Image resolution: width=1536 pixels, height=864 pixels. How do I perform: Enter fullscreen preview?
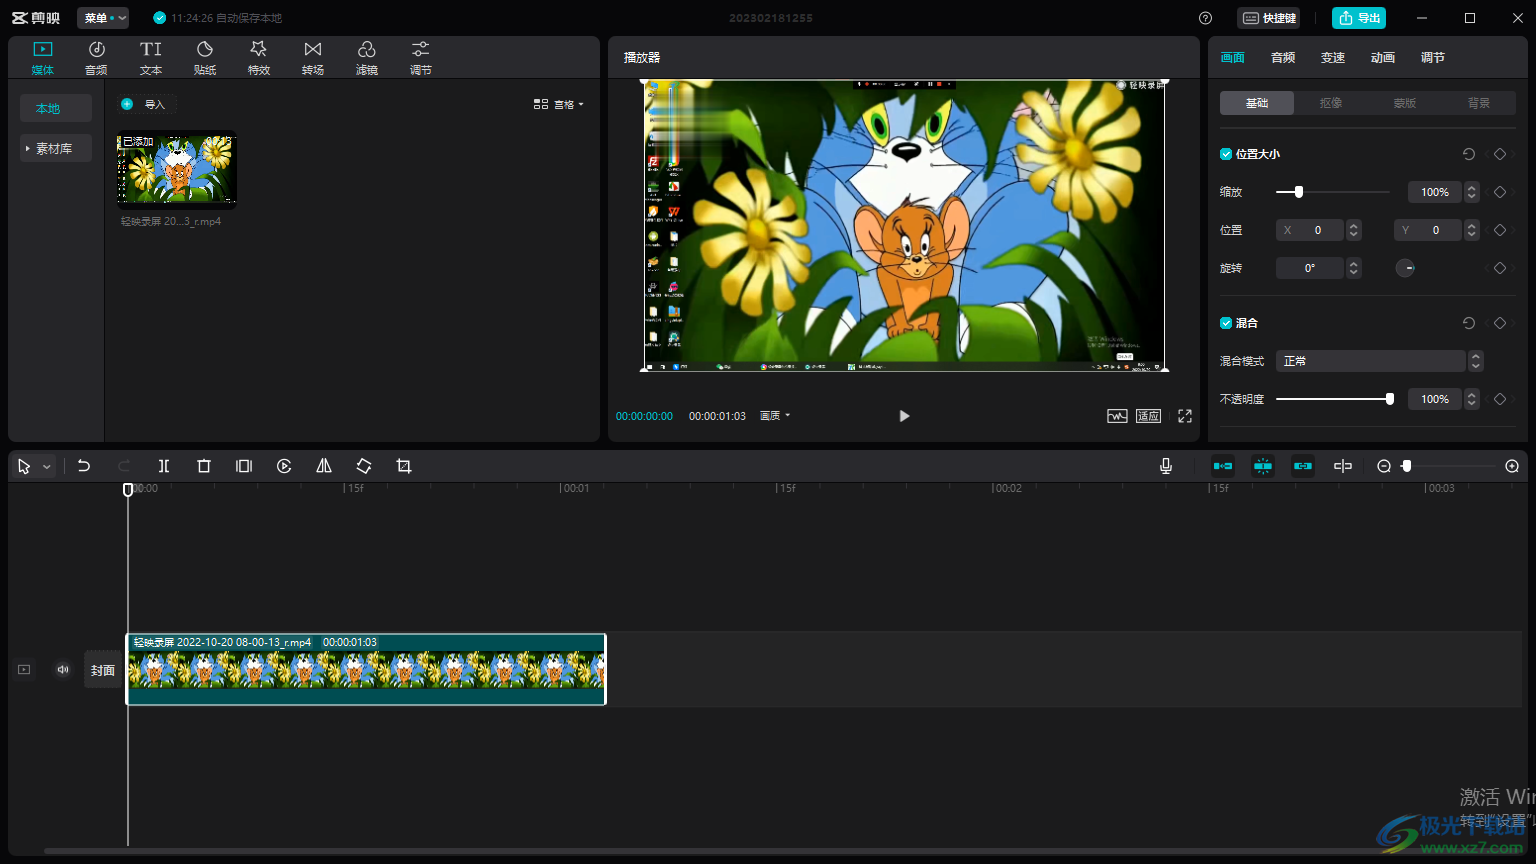(x=1185, y=416)
